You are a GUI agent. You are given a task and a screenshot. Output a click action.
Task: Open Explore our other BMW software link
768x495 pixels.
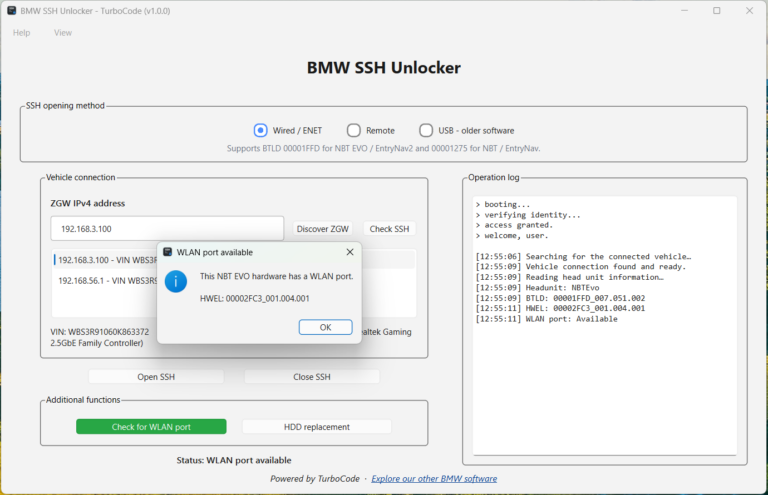tap(434, 478)
